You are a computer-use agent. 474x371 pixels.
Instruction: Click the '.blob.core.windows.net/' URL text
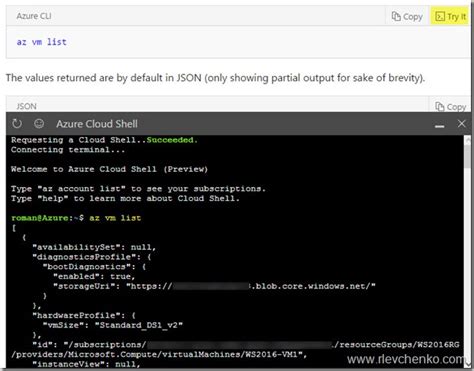313,286
